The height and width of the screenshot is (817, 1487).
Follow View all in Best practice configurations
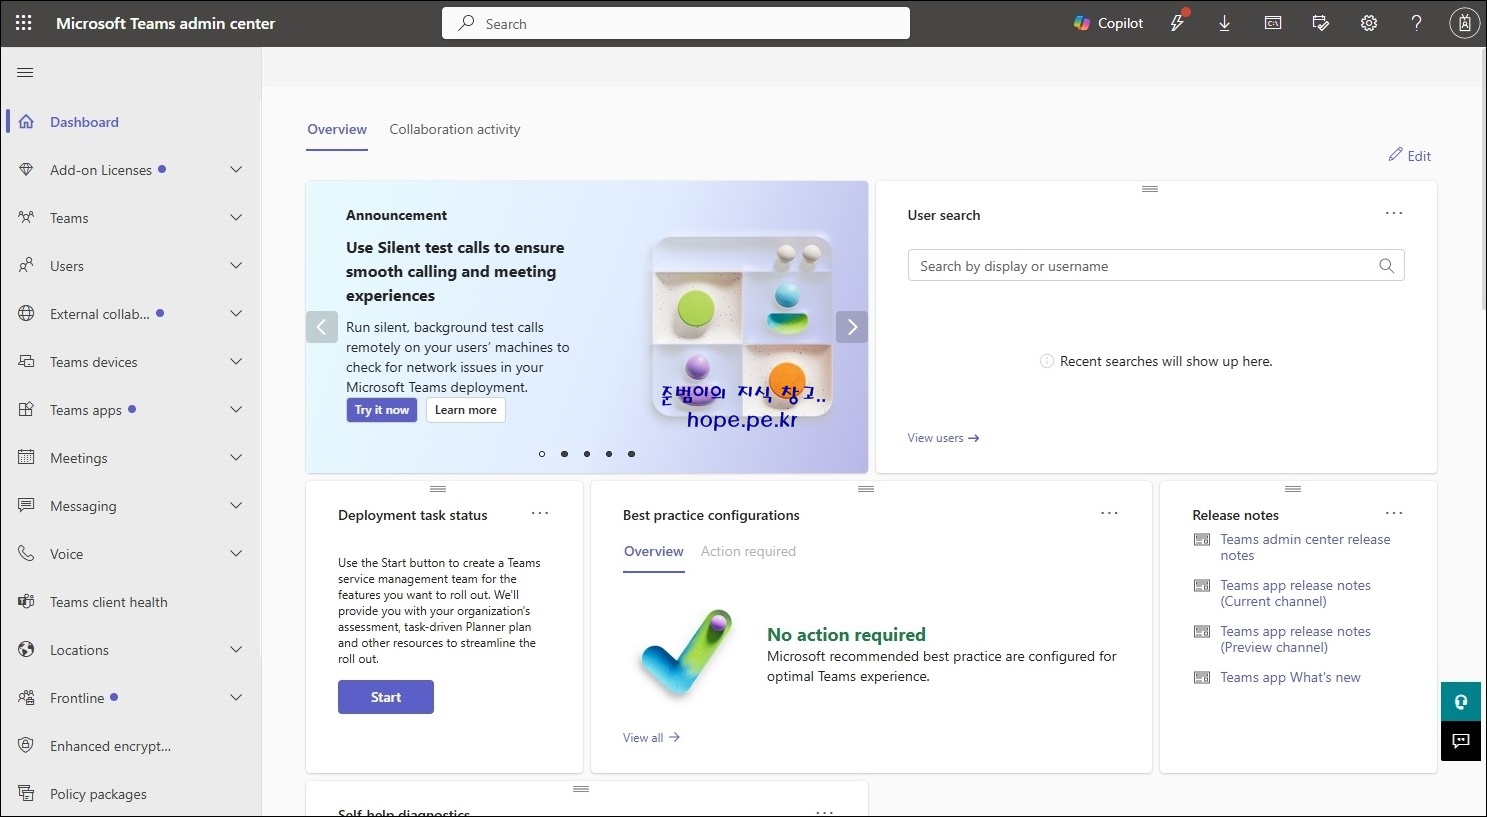(x=651, y=738)
